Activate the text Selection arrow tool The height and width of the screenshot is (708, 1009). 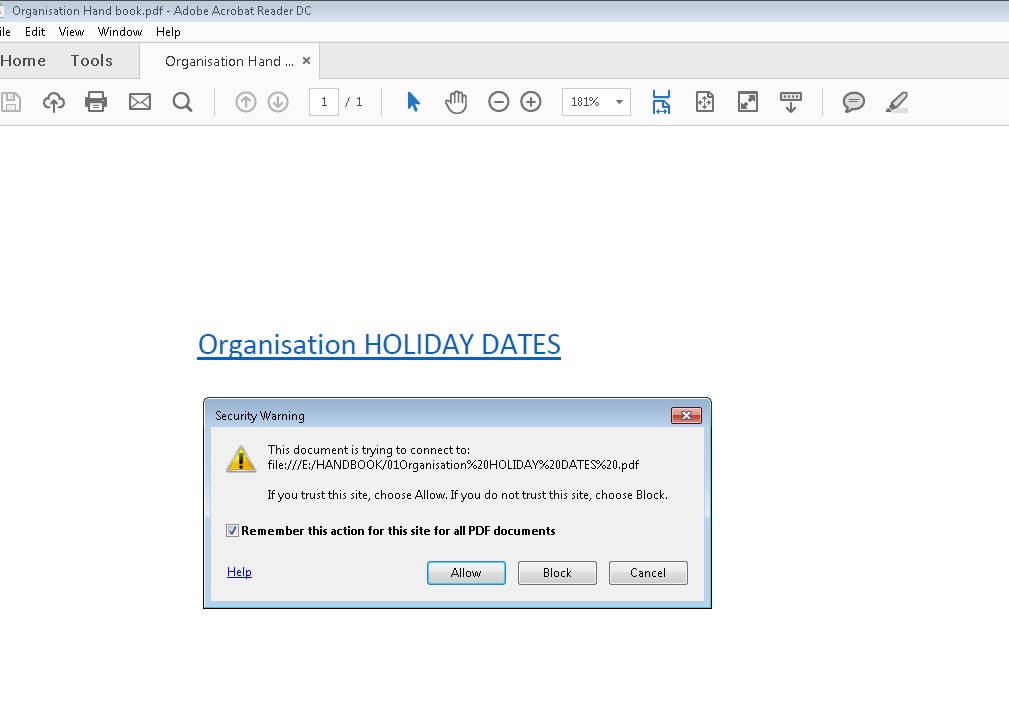[x=413, y=101]
